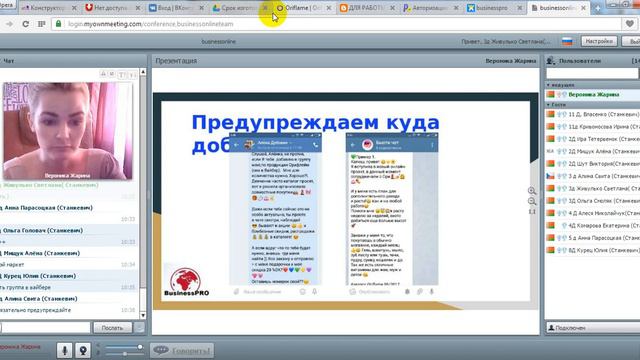Select user 4 Д Алеся Николайчук
Viewport: 640px width, 360px height.
[593, 213]
